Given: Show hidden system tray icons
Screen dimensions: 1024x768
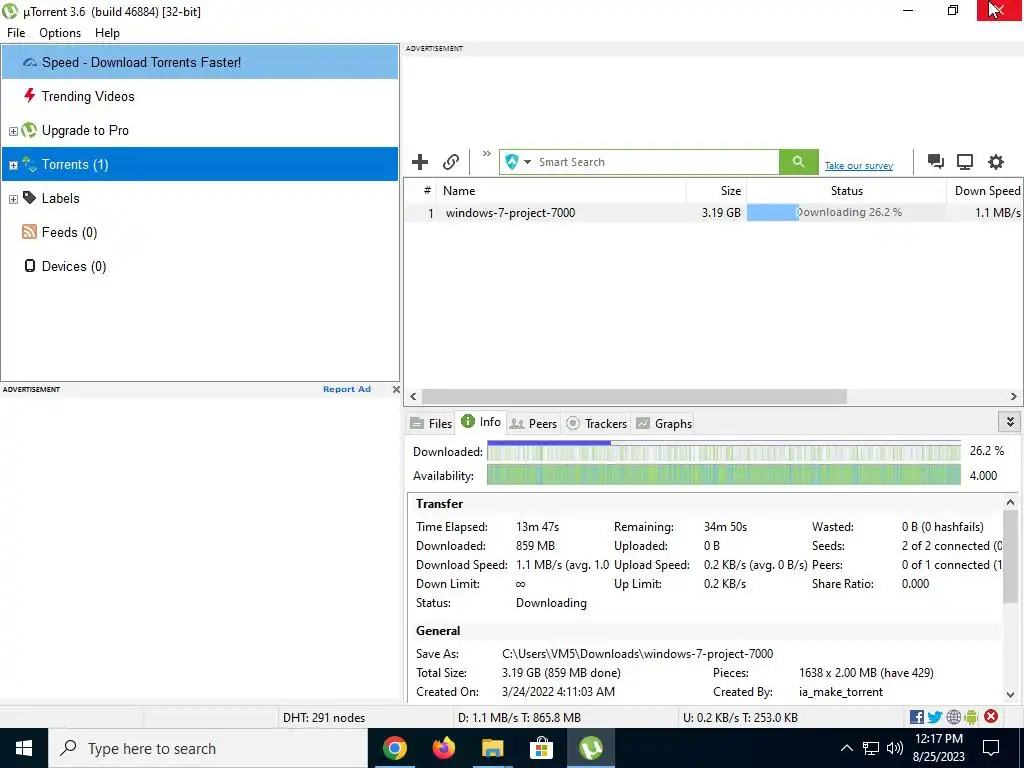Looking at the screenshot, I should click(846, 748).
